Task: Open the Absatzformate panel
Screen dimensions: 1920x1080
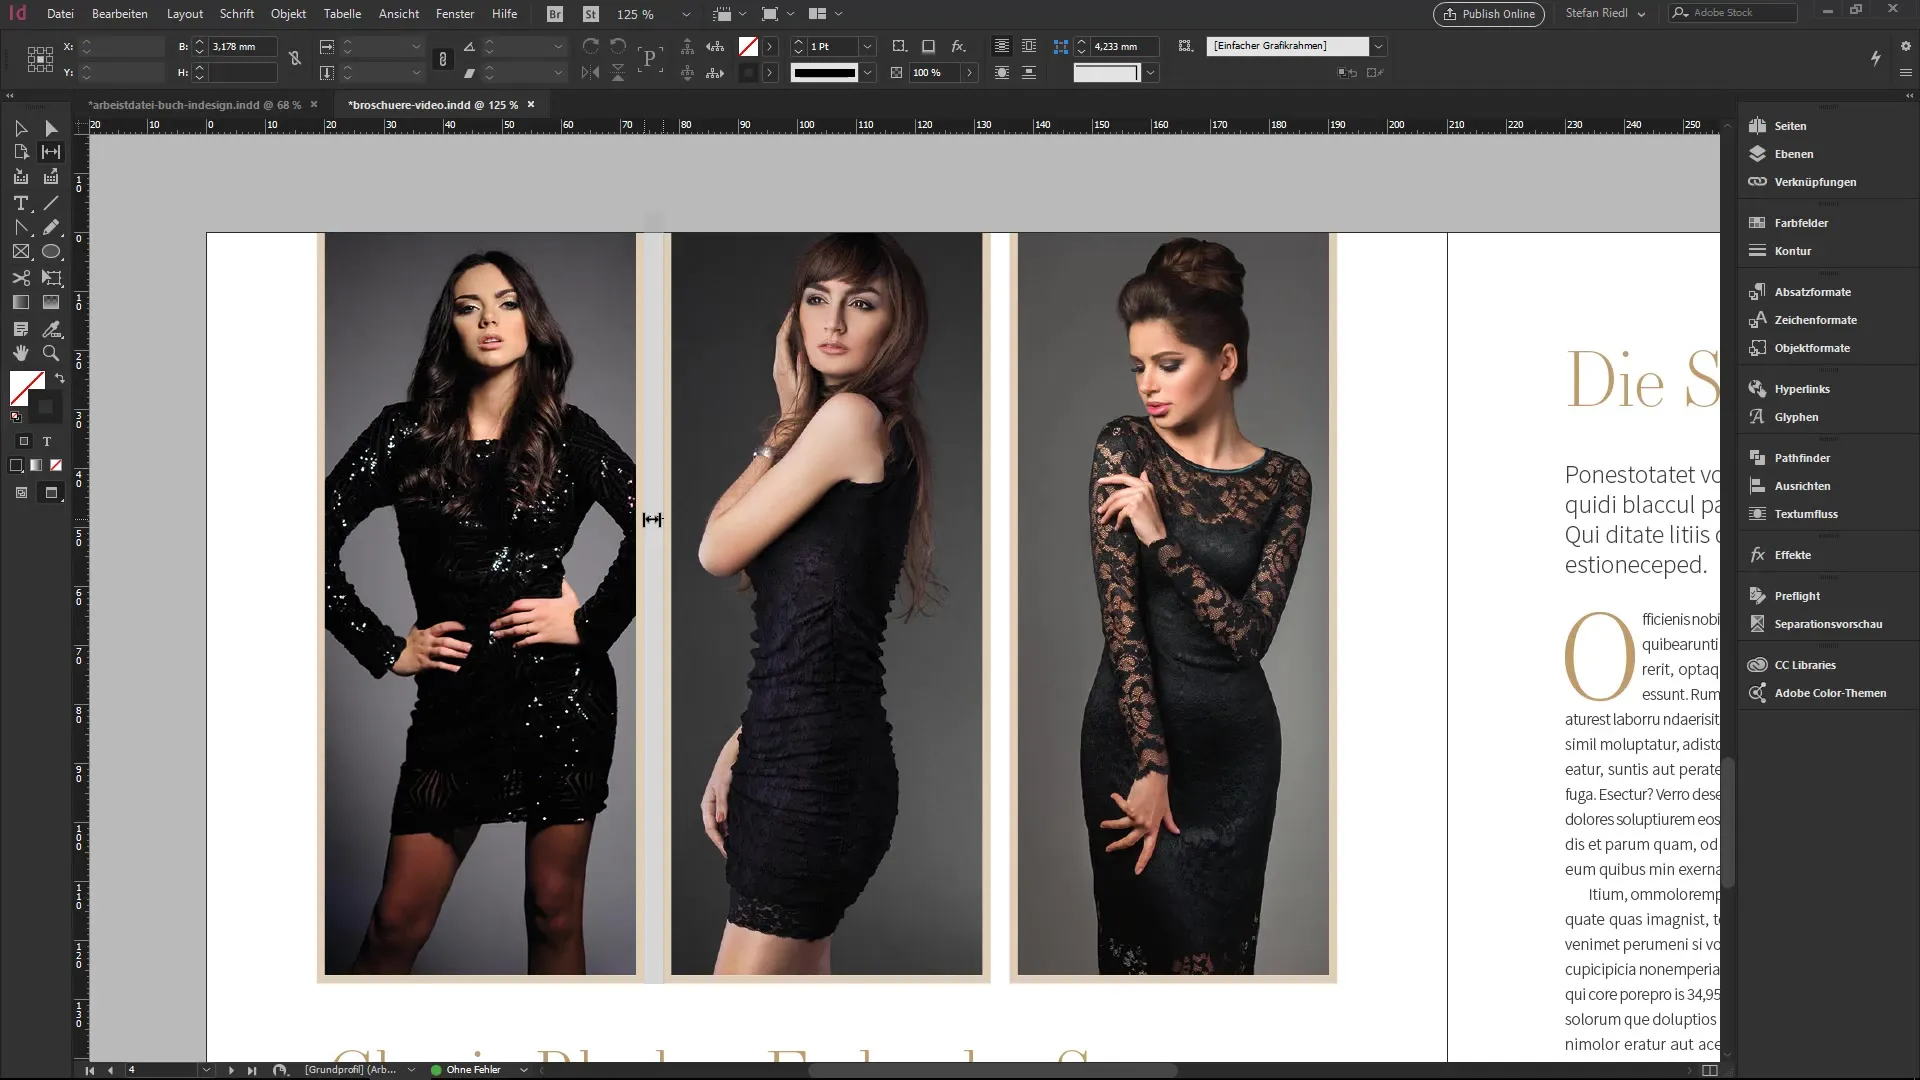Action: click(x=1812, y=292)
